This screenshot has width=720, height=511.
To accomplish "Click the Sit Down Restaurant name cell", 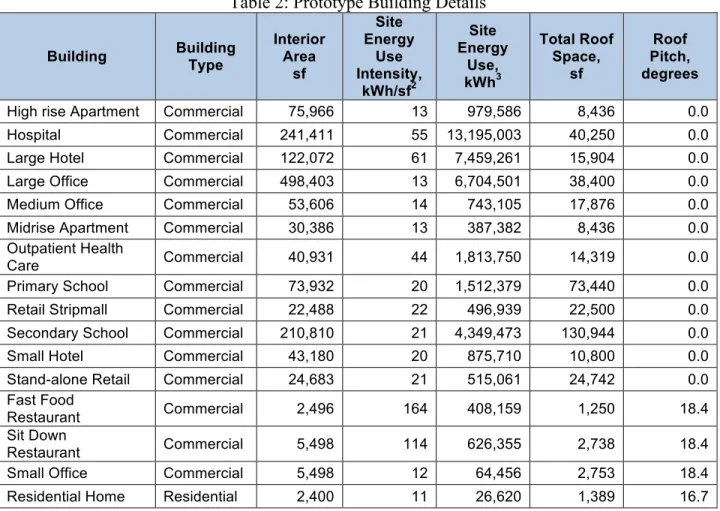I will point(77,444).
